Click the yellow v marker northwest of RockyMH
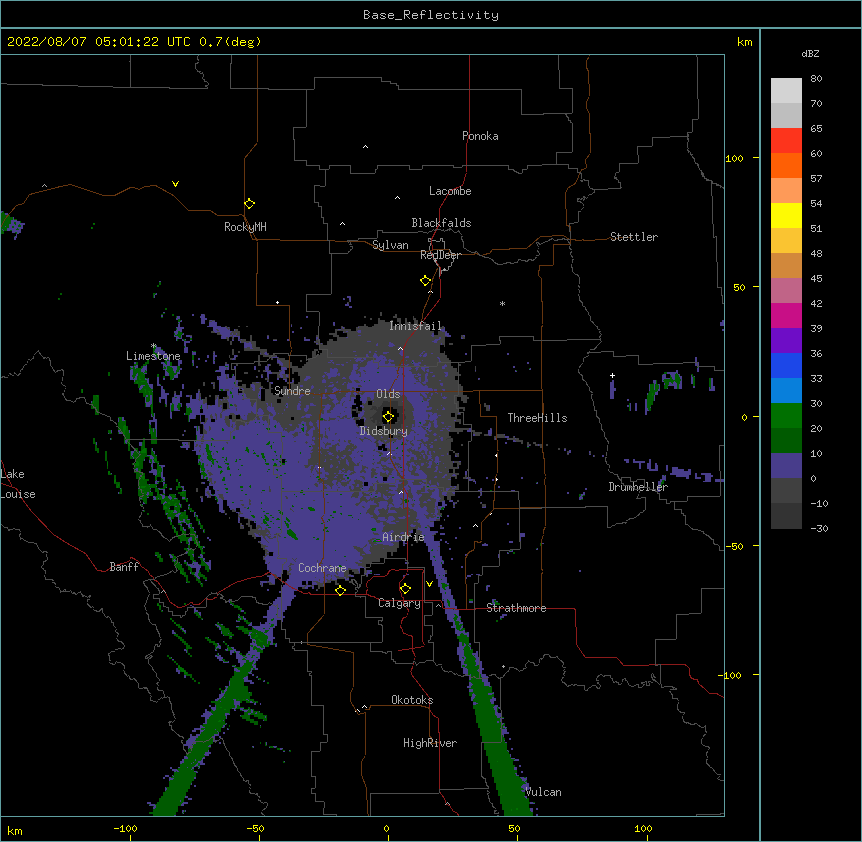The image size is (862, 842). tap(175, 184)
